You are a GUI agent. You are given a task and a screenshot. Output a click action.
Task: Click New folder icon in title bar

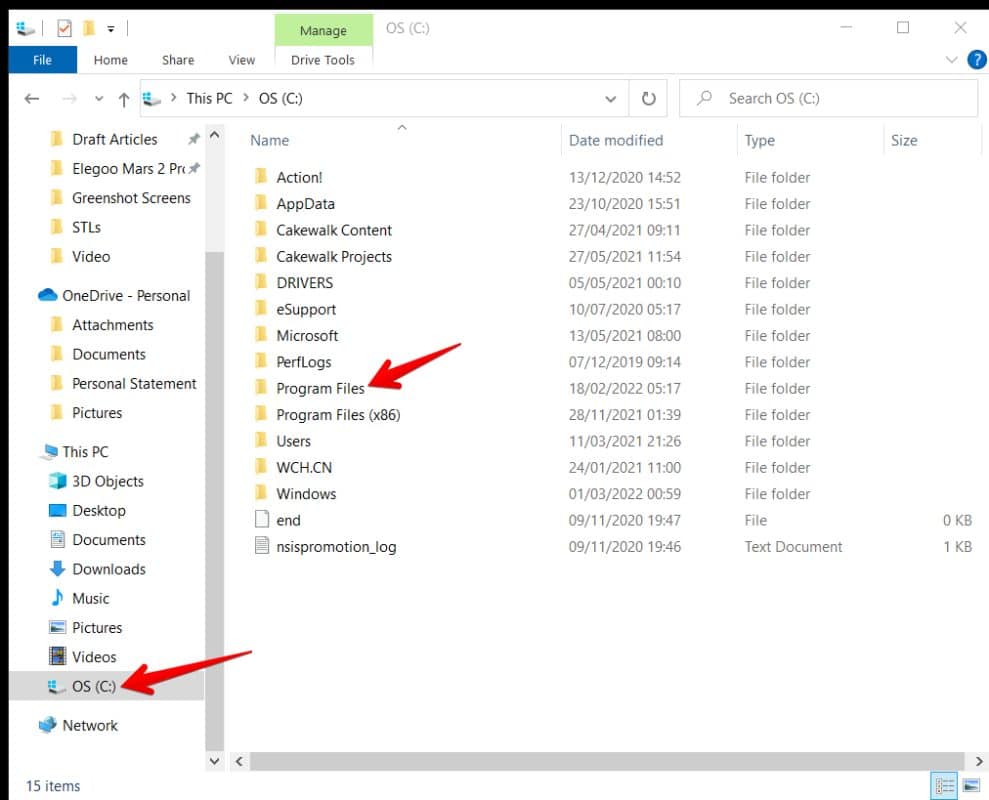coord(89,28)
